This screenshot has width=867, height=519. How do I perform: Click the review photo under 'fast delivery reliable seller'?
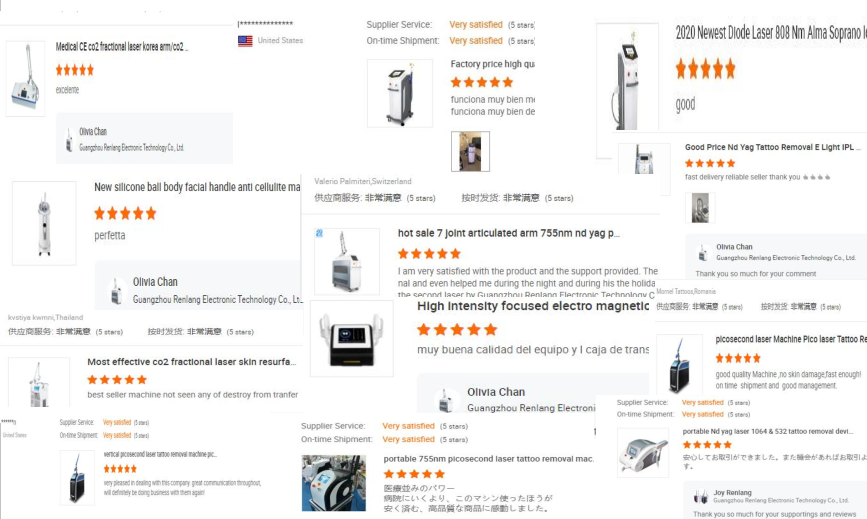pos(700,208)
